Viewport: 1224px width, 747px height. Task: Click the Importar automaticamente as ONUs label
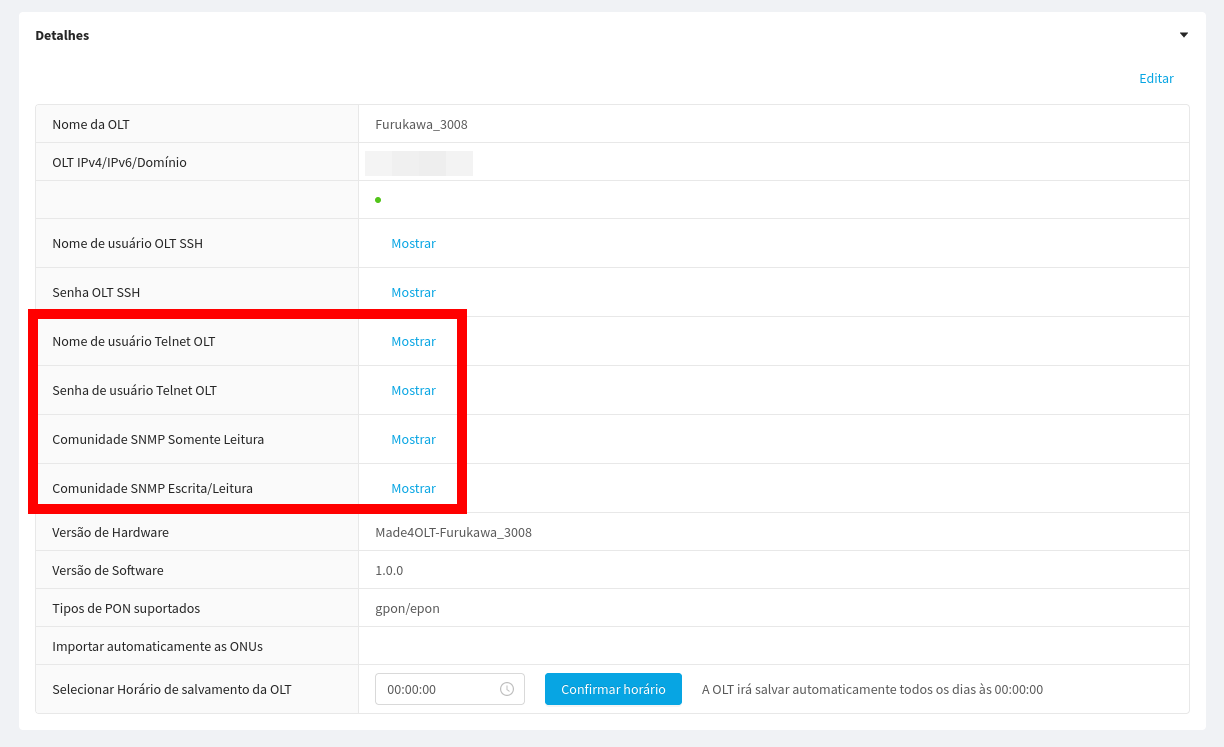tap(157, 646)
